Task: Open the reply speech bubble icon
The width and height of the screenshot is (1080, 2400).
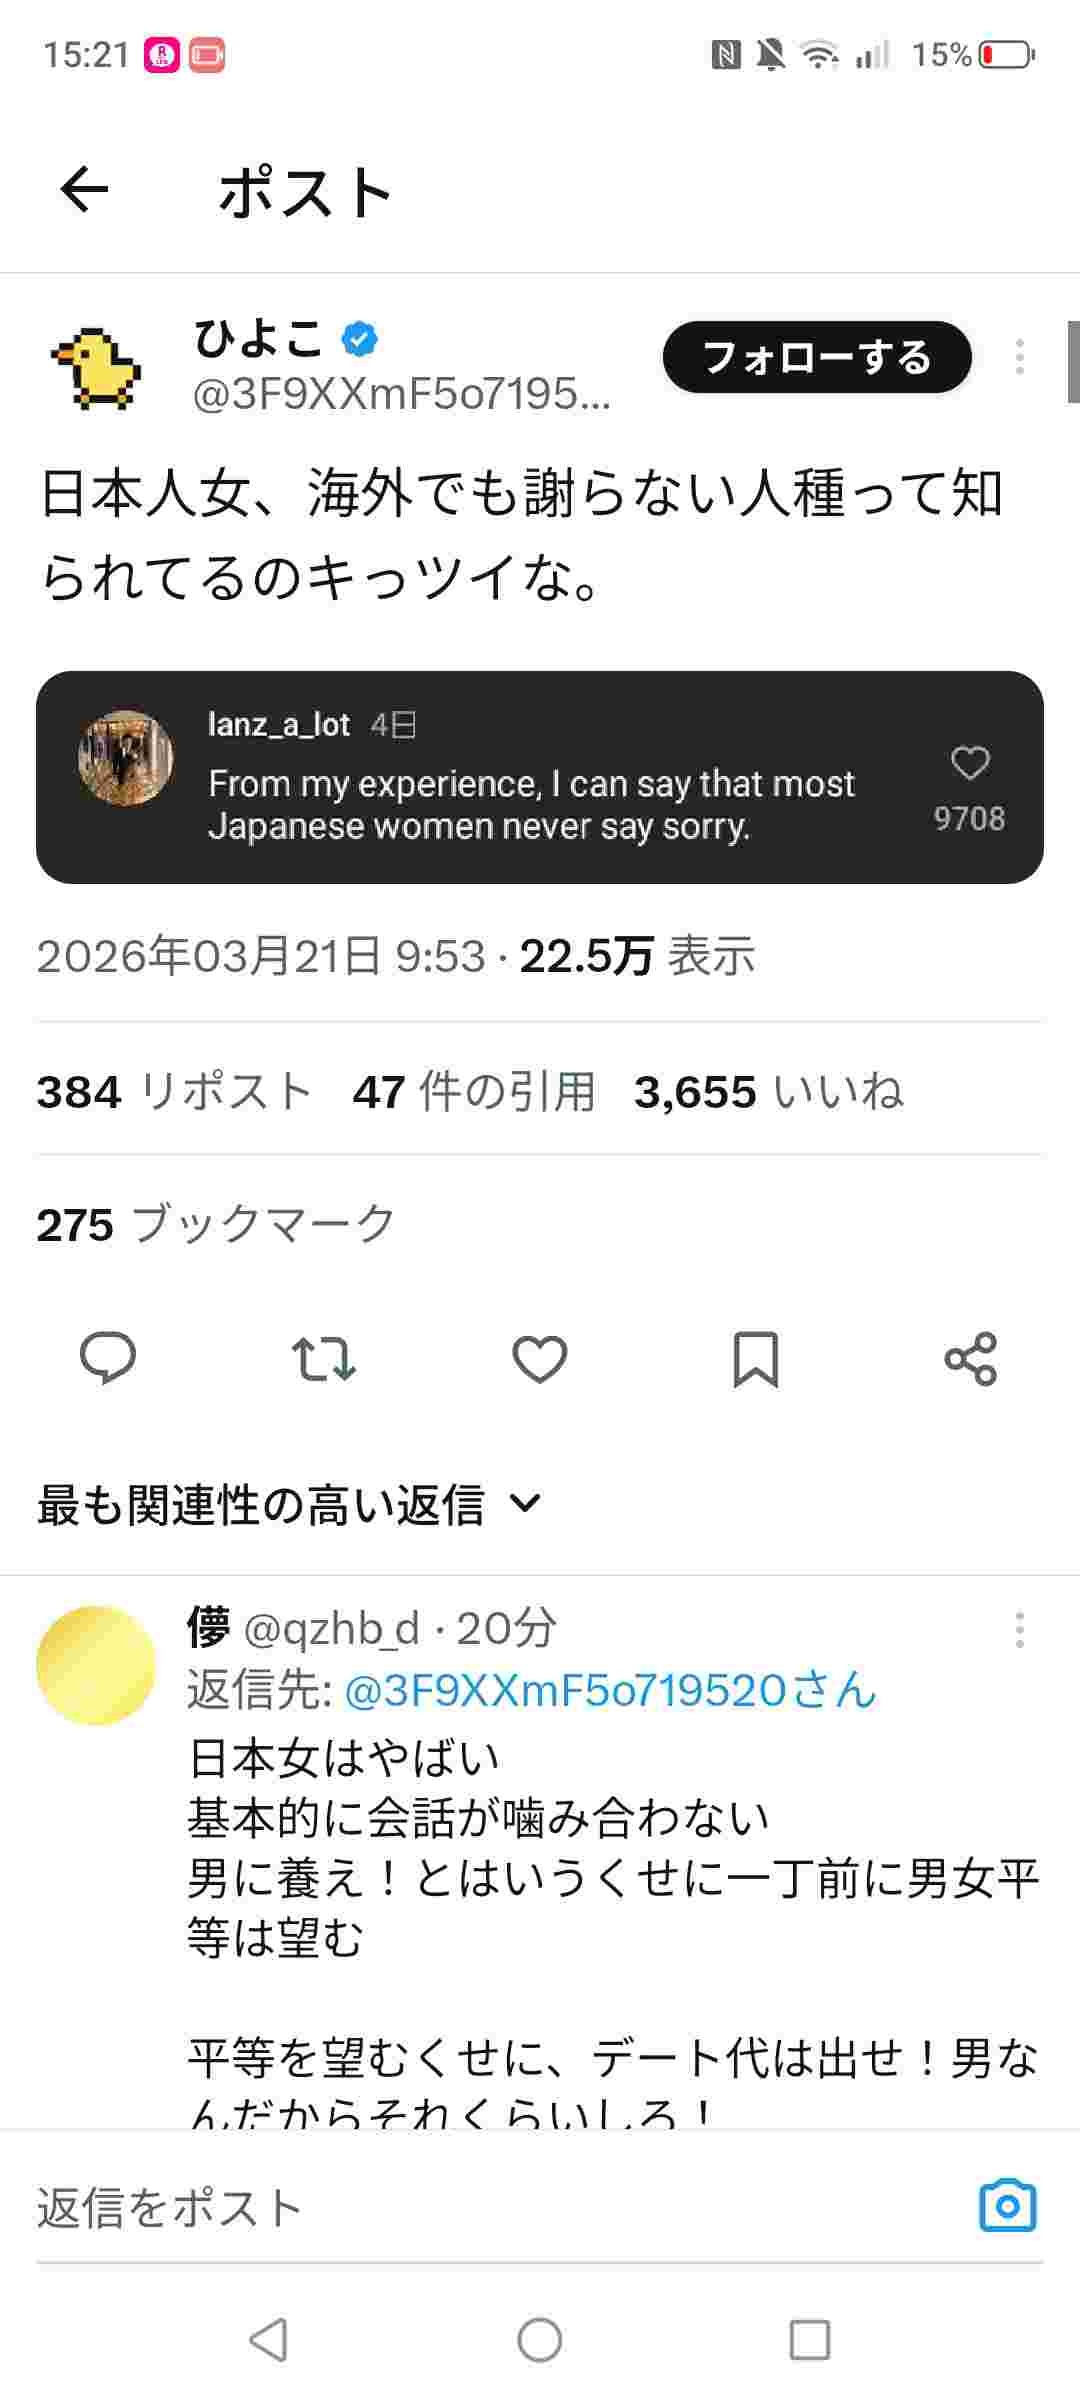Action: (108, 1358)
